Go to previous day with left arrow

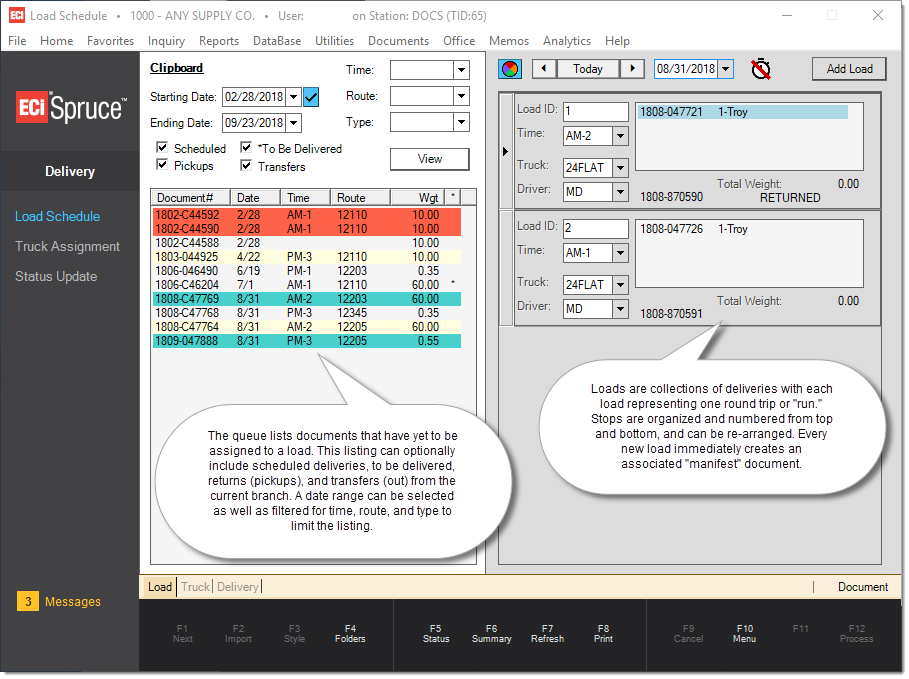546,69
